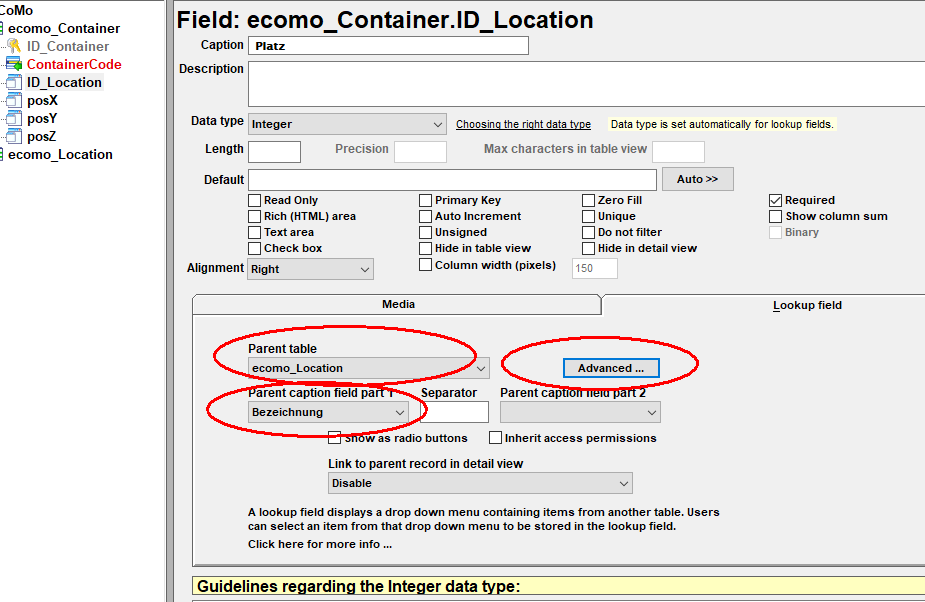Image resolution: width=925 pixels, height=602 pixels.
Task: Click the Default value input field
Action: pos(452,179)
